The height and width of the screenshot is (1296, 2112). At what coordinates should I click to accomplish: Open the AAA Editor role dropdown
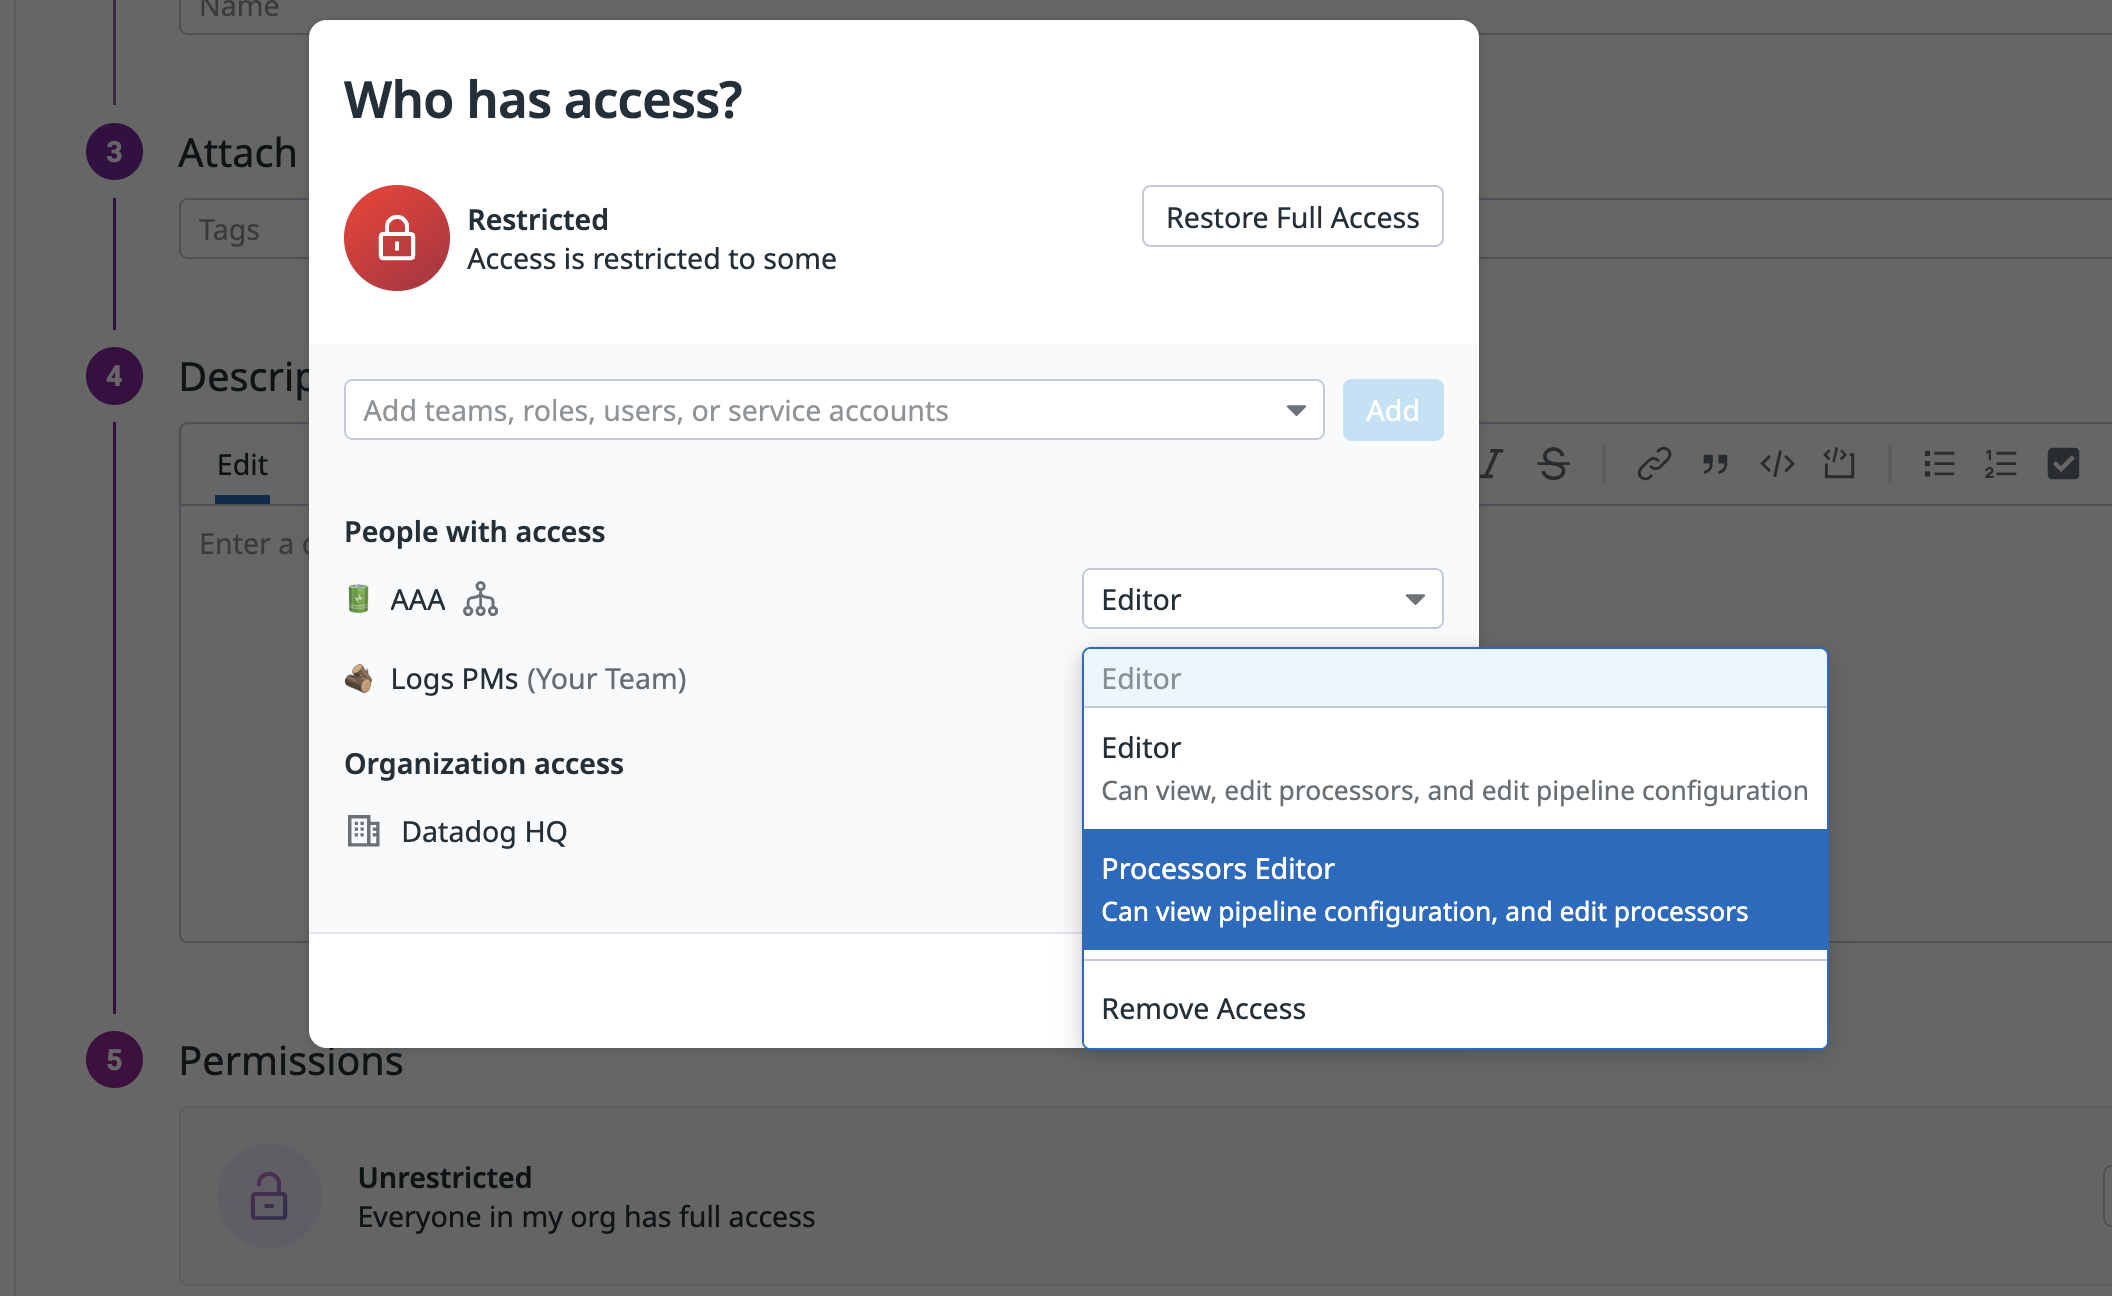[x=1262, y=599]
